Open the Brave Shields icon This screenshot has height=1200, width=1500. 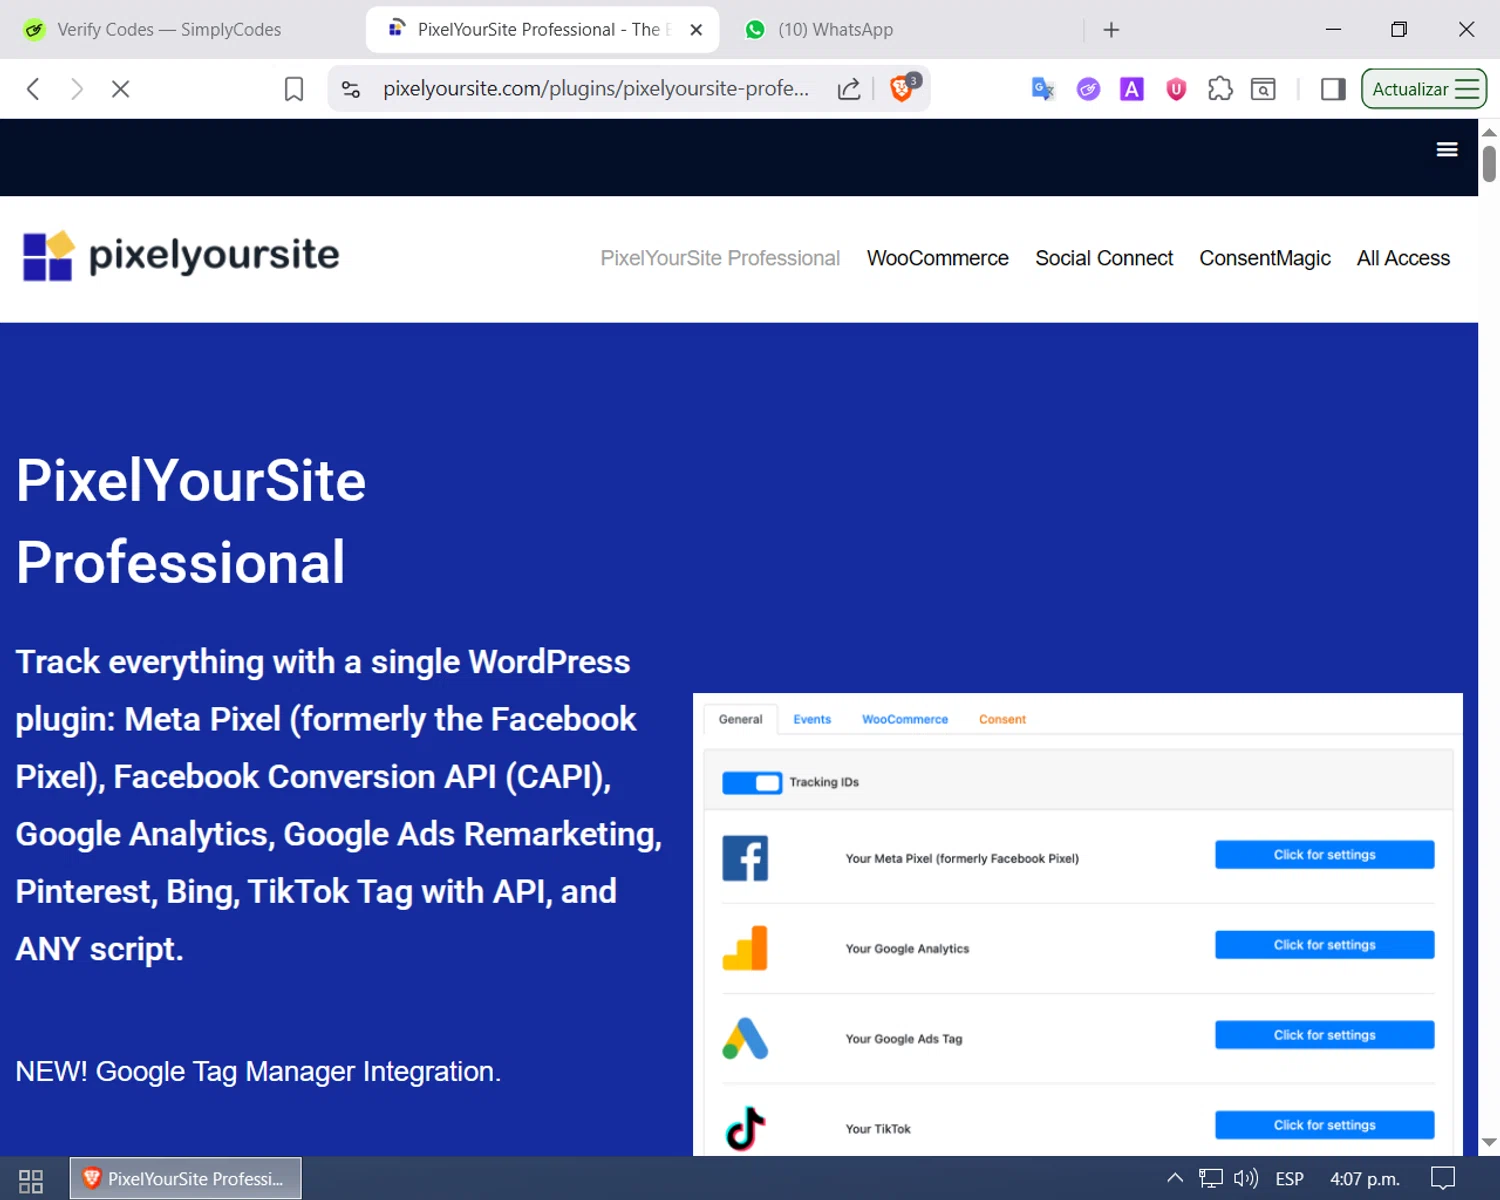click(x=903, y=88)
